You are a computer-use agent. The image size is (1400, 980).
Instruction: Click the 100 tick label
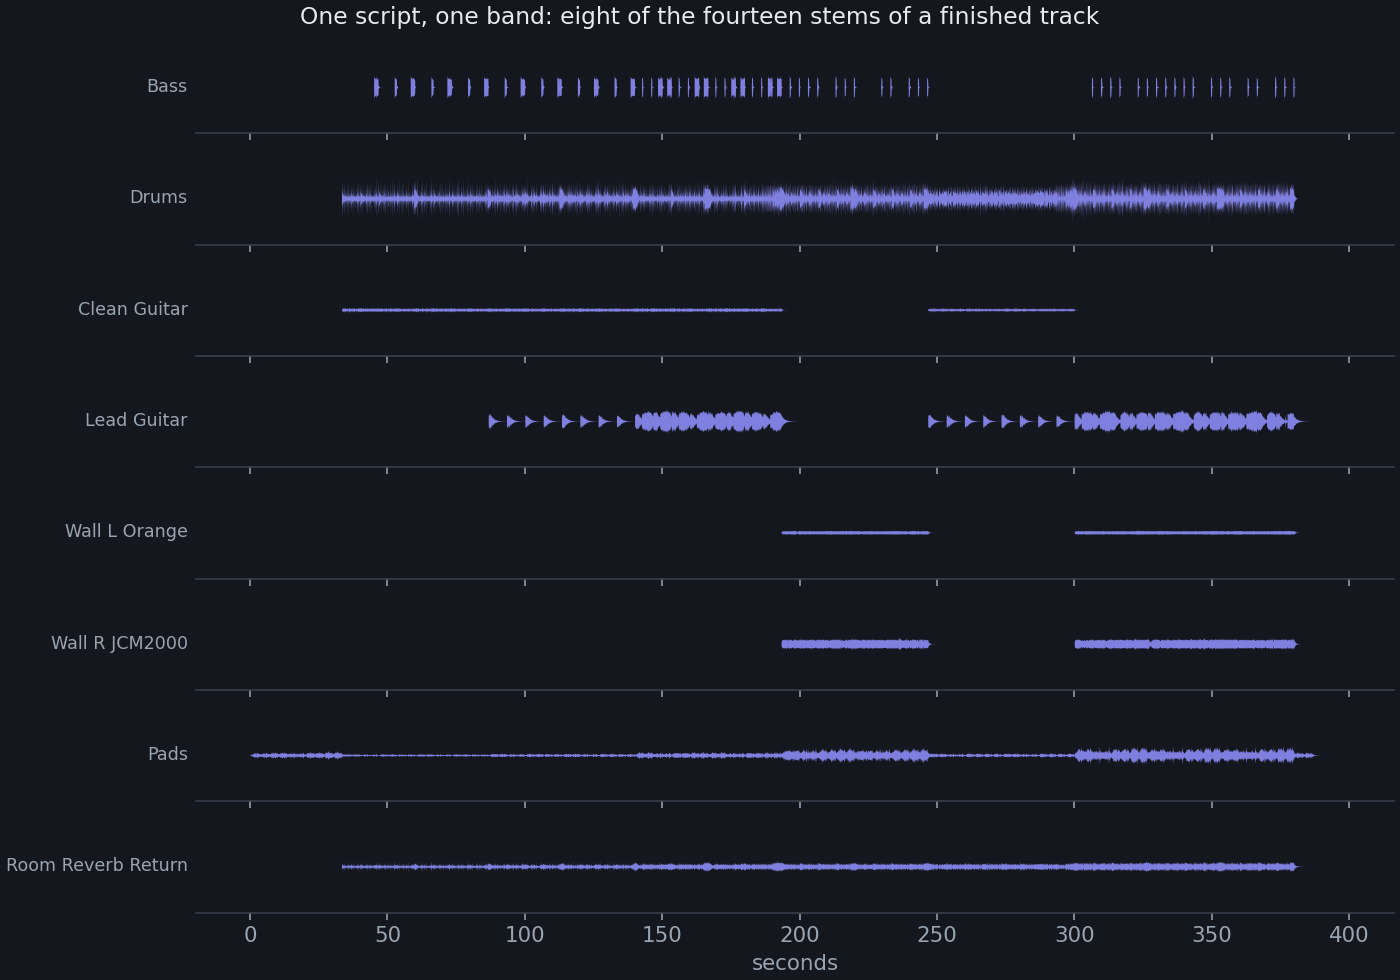525,935
